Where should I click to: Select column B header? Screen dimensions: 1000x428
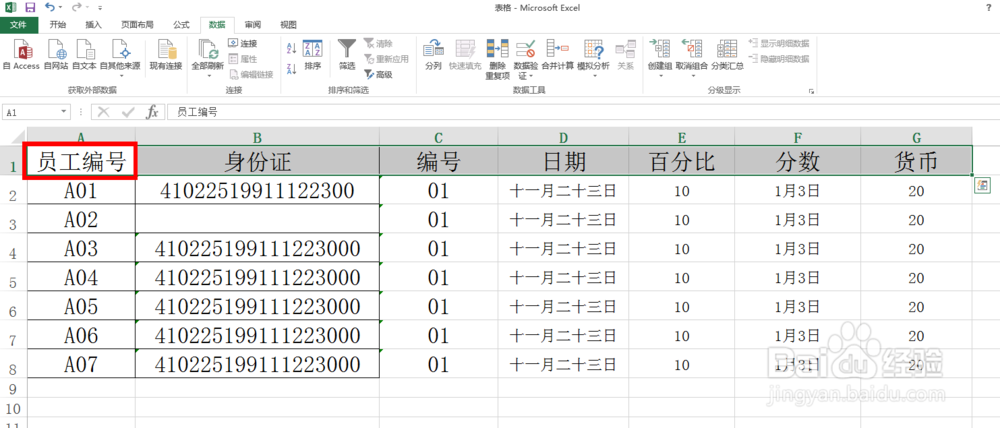pos(257,136)
